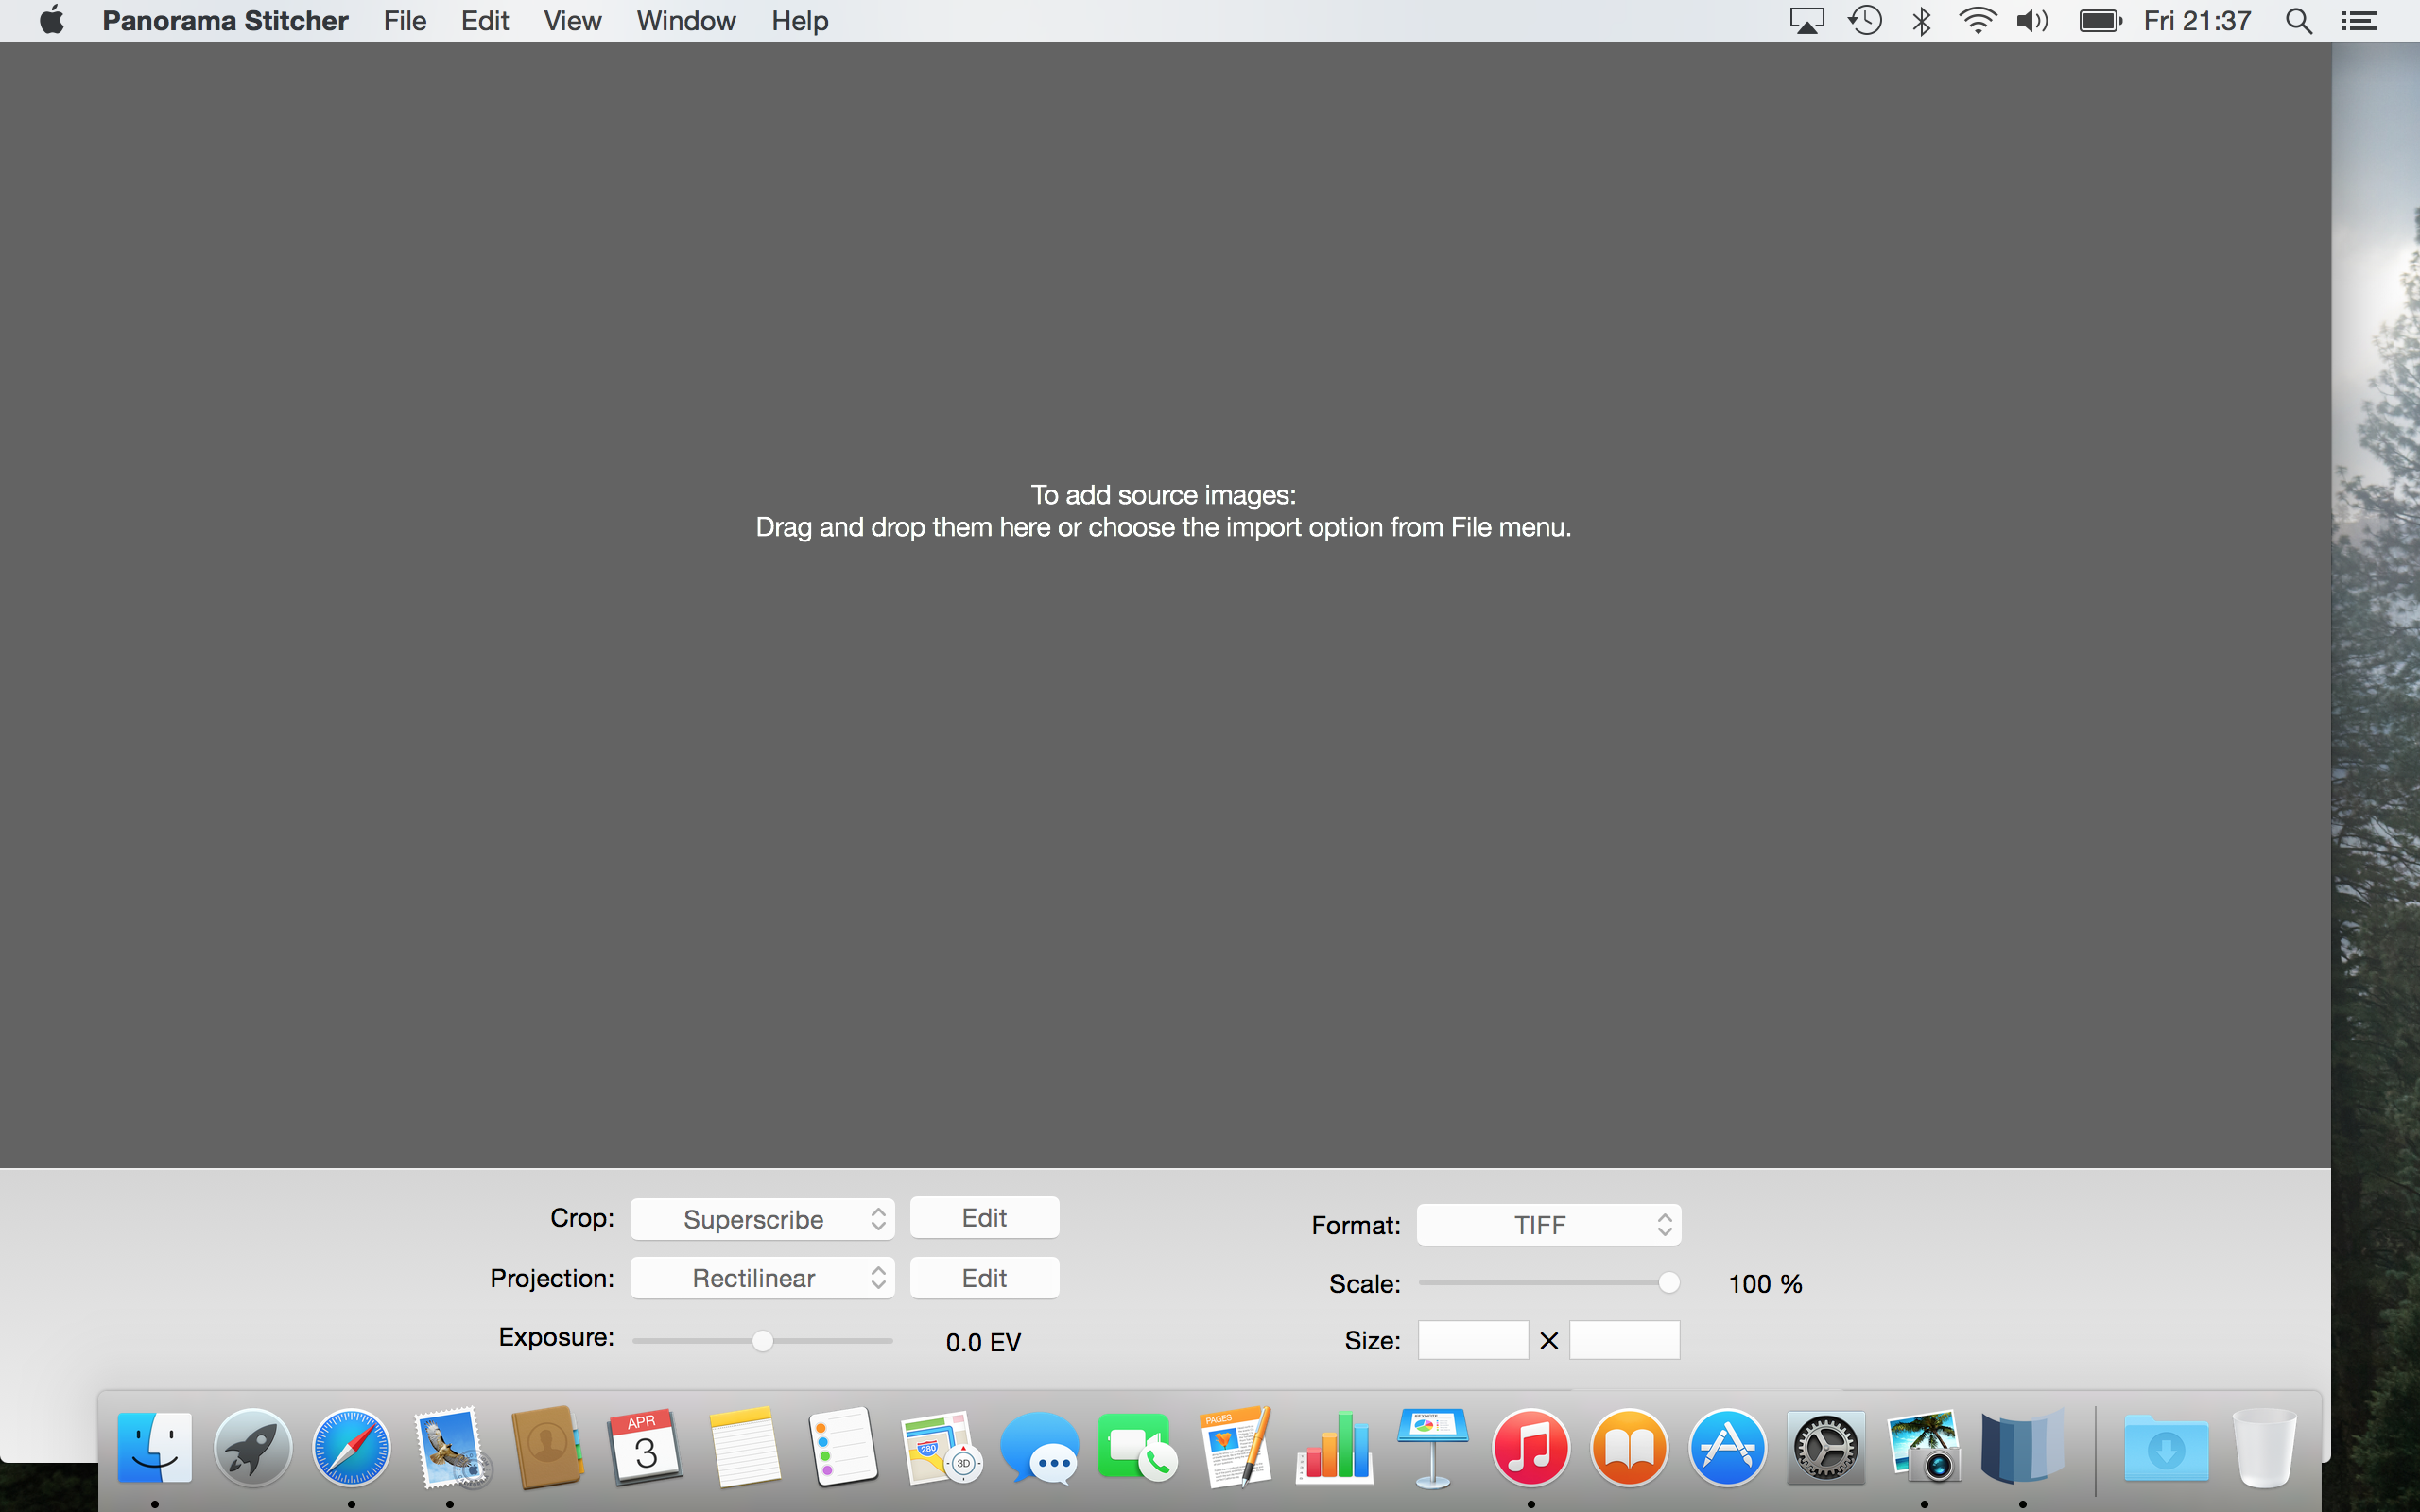The width and height of the screenshot is (2420, 1512).
Task: Click the Size height input field
Action: point(1625,1340)
